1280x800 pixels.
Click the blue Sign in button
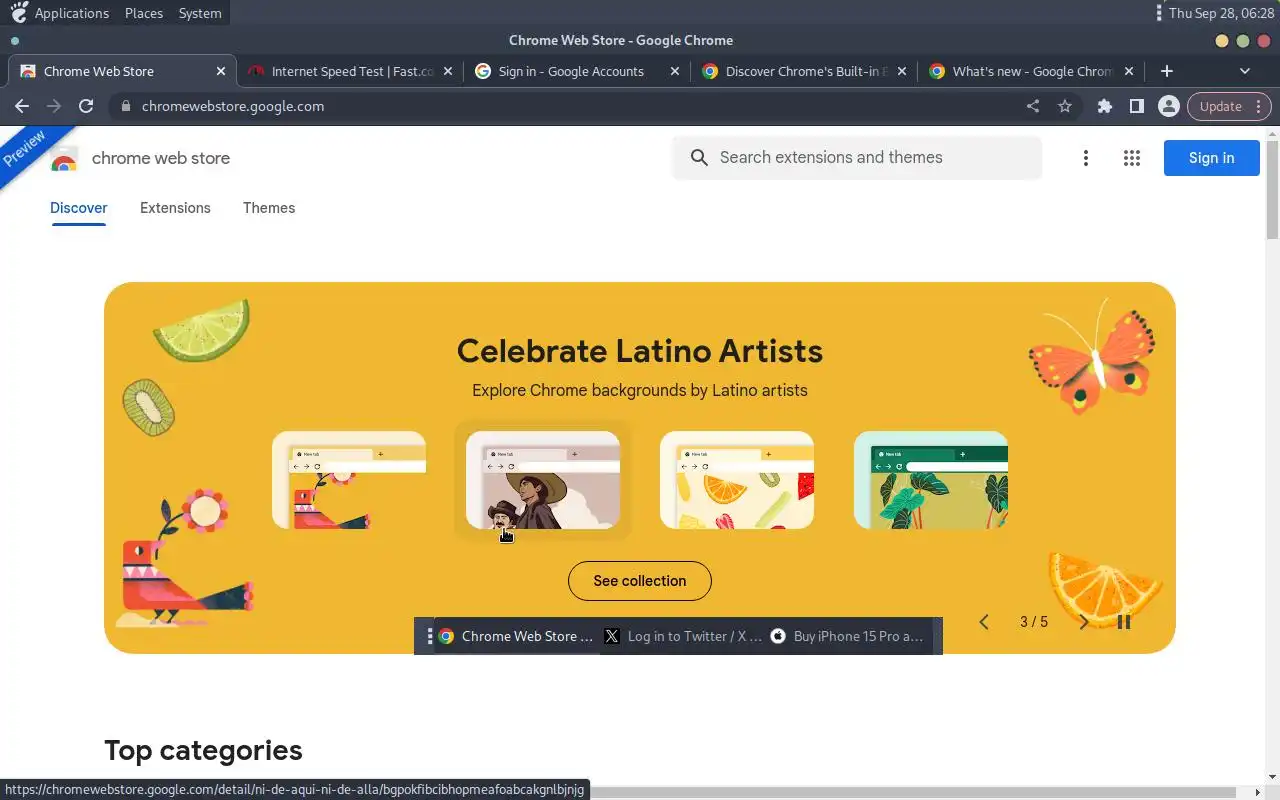[1211, 158]
